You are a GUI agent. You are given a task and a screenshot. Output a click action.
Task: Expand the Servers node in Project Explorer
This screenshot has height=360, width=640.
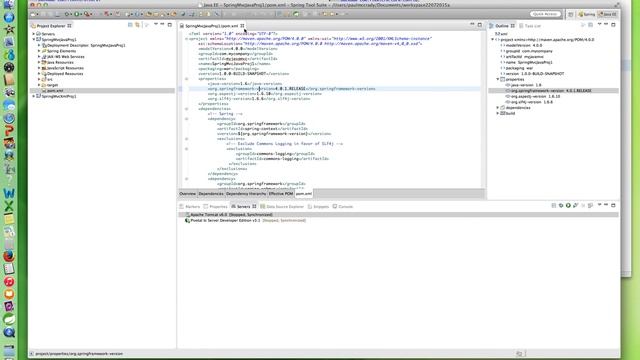point(33,34)
